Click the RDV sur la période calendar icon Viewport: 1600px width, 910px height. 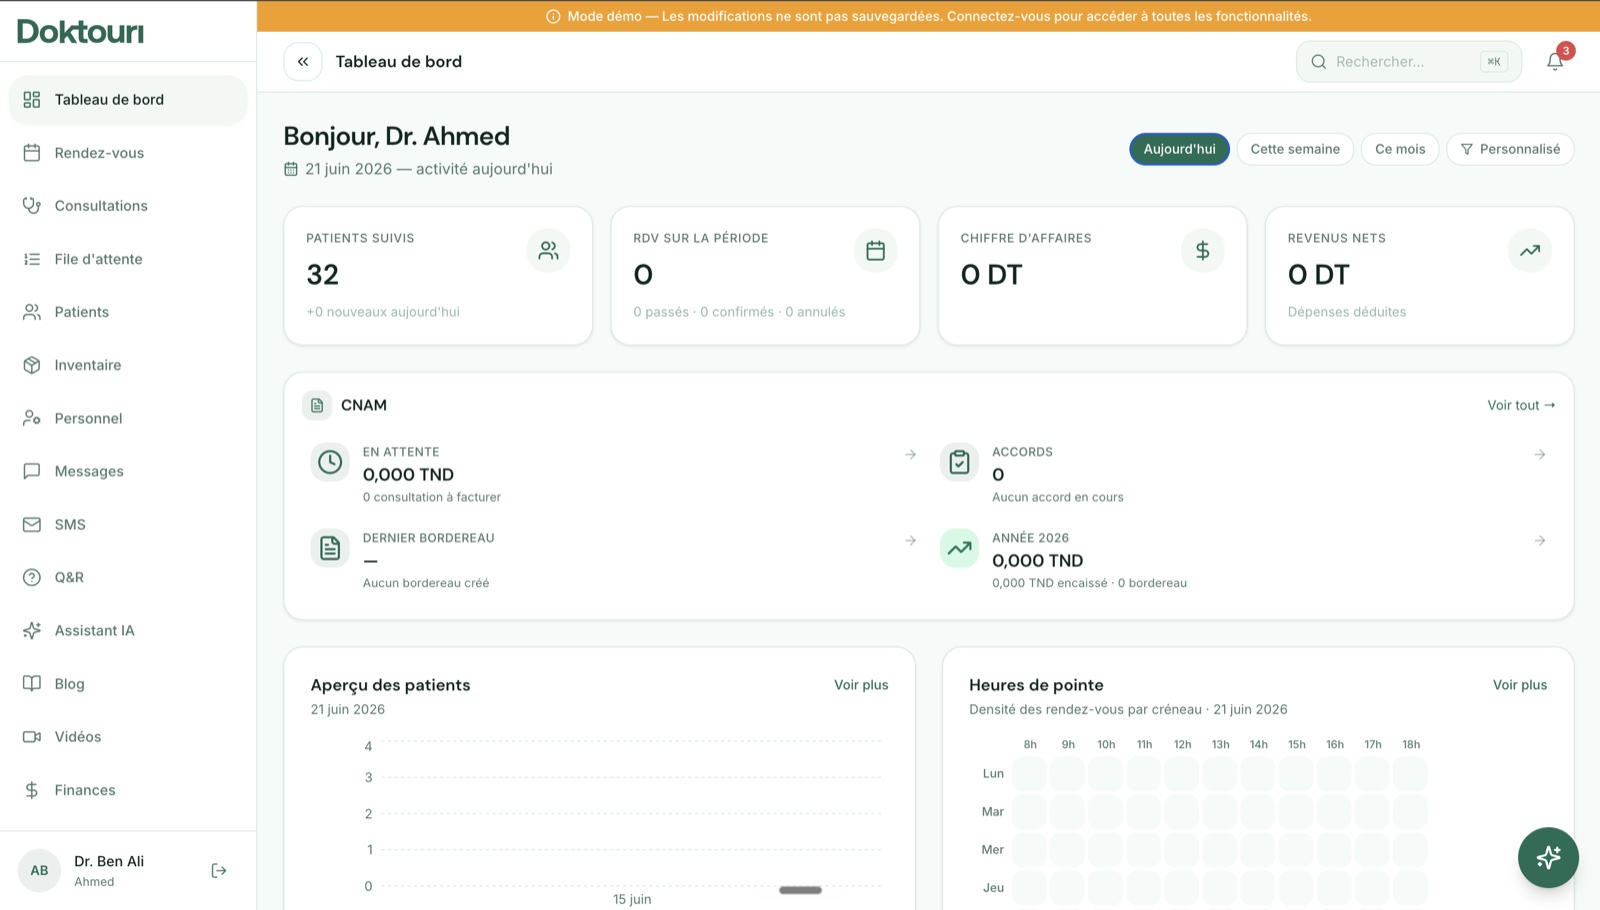click(876, 250)
